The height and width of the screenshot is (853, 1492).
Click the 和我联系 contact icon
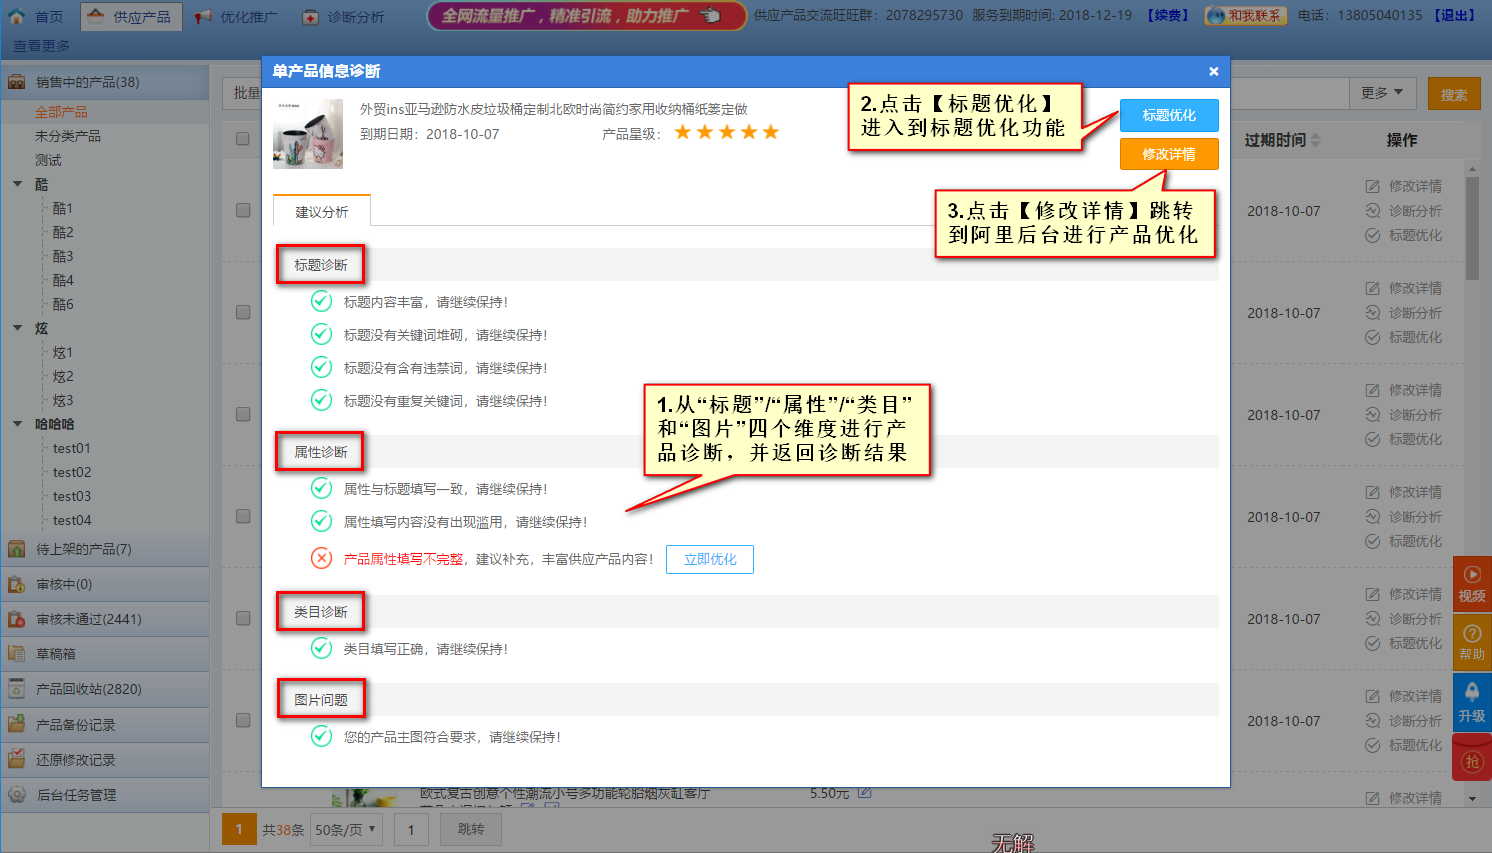pyautogui.click(x=1245, y=16)
